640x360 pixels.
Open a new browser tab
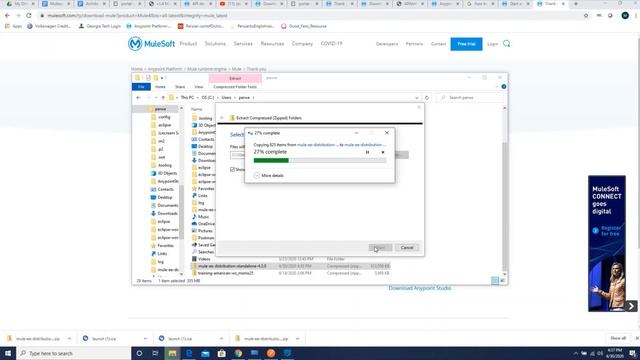coord(576,4)
